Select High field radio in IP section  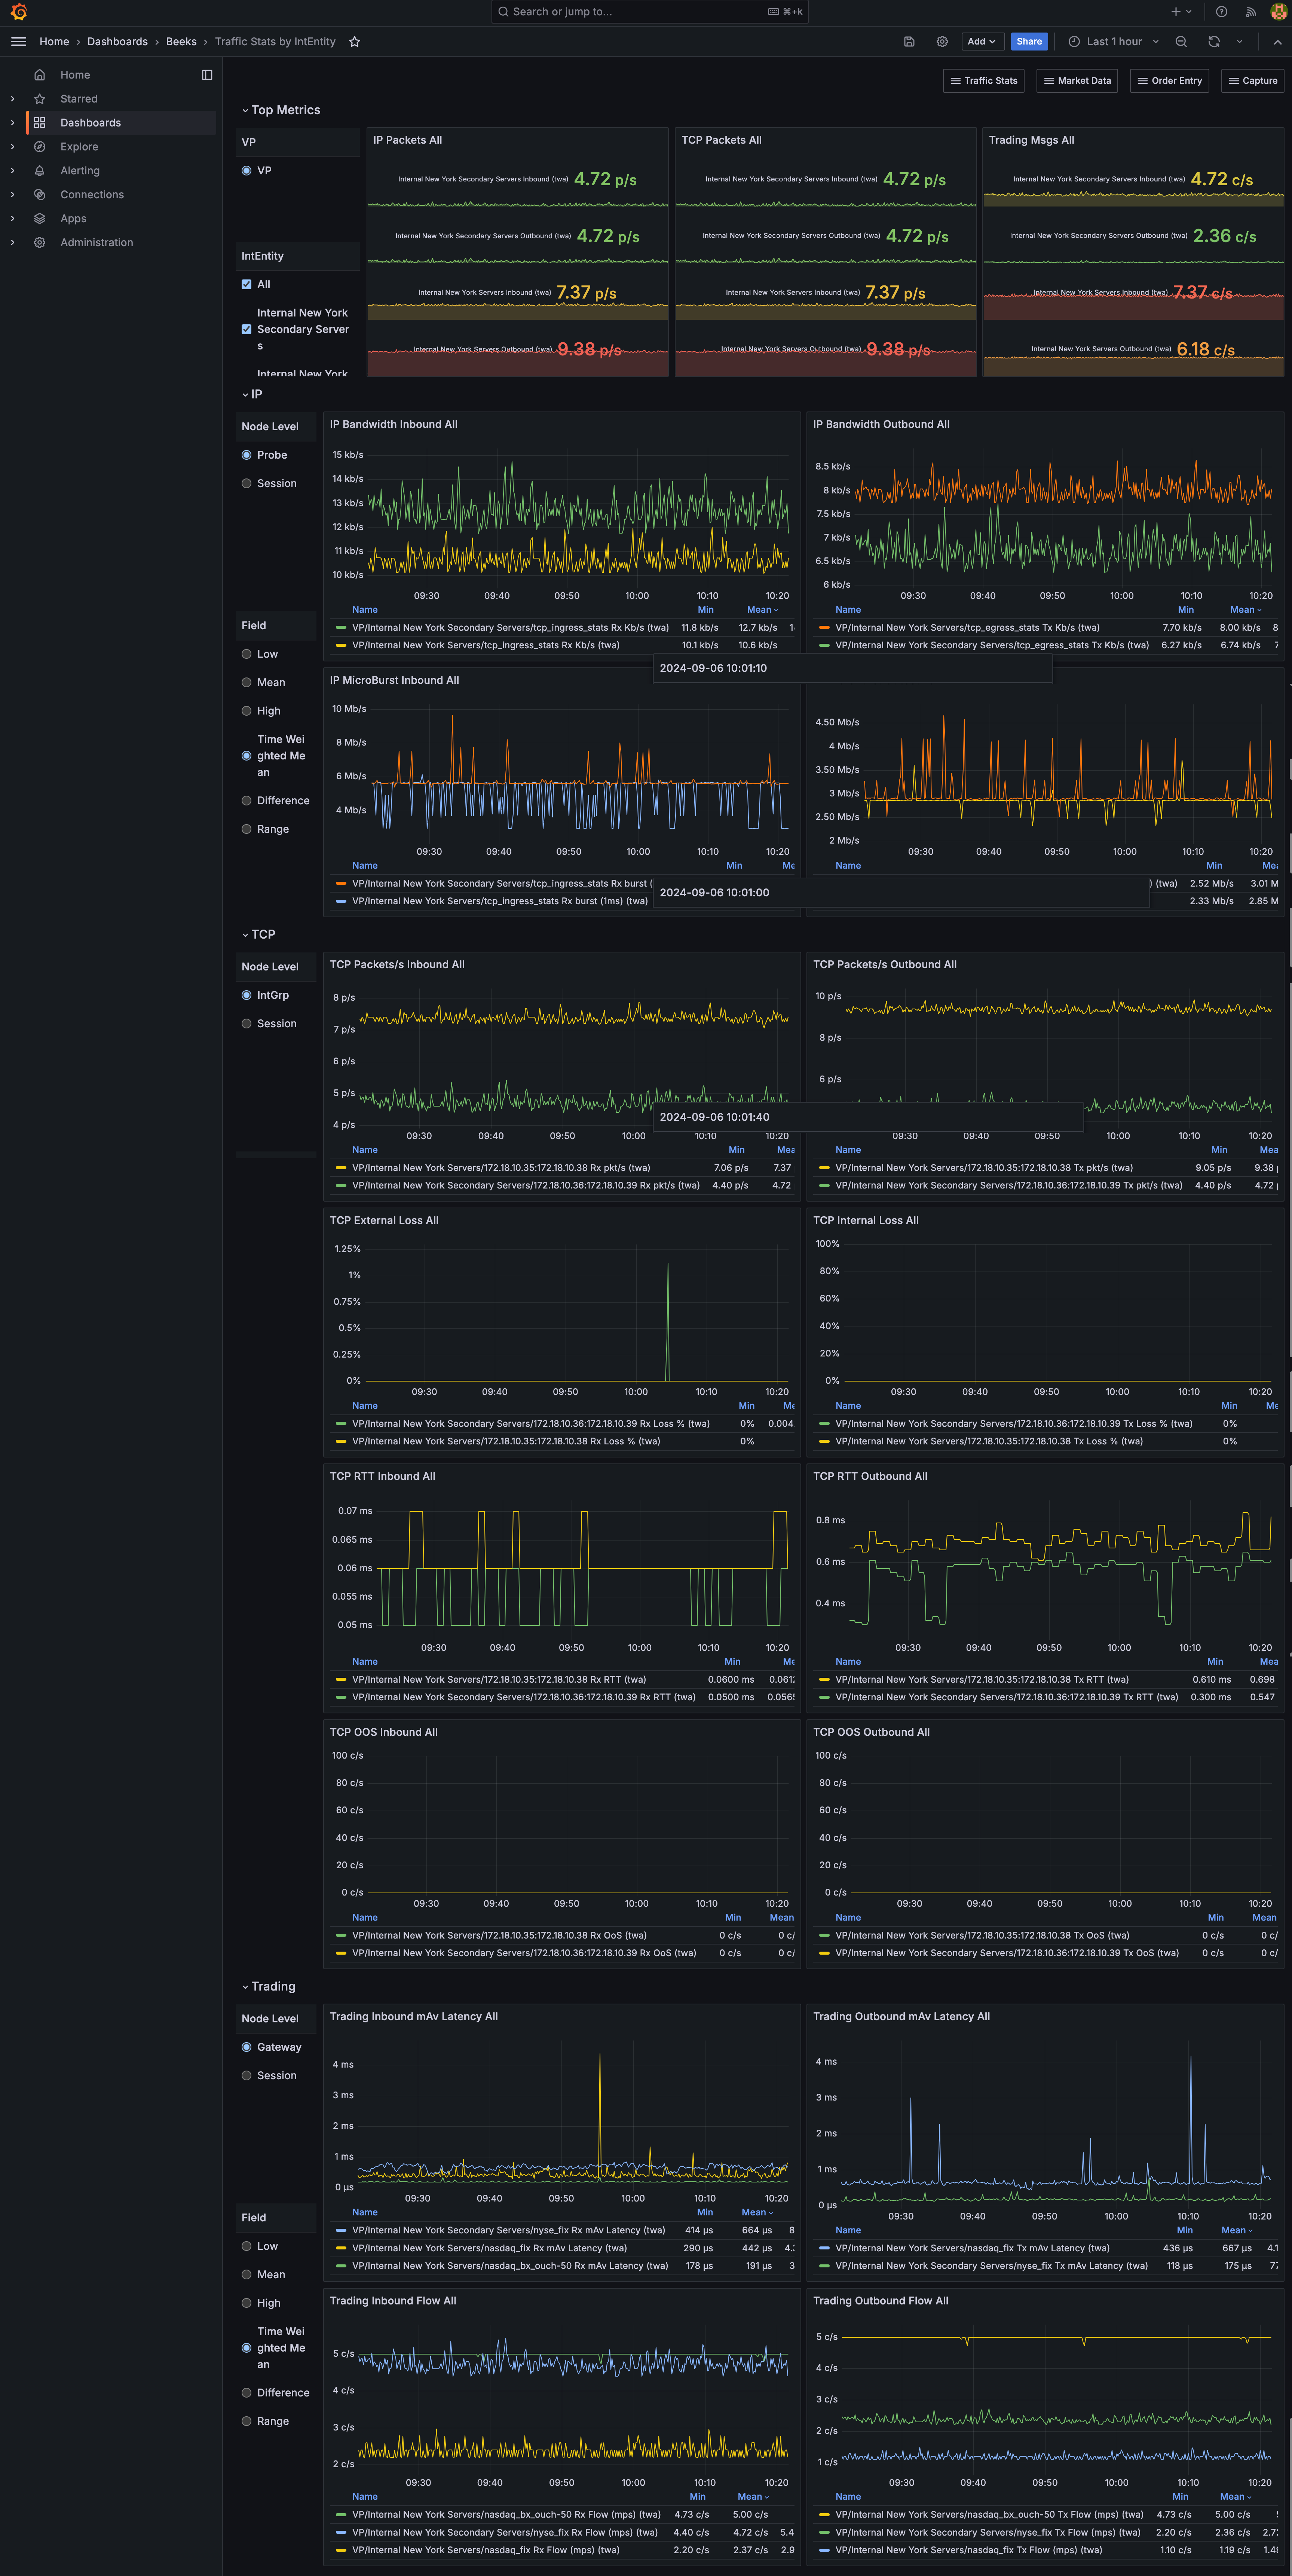point(247,711)
